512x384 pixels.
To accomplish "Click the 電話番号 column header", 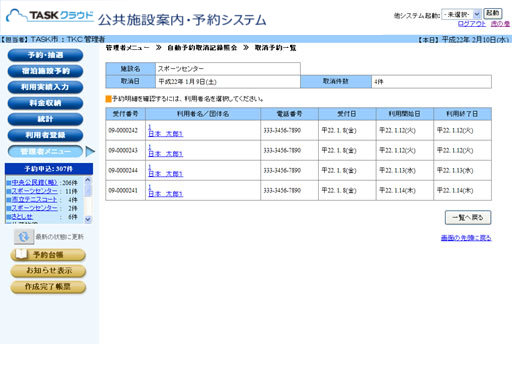I will (x=289, y=114).
